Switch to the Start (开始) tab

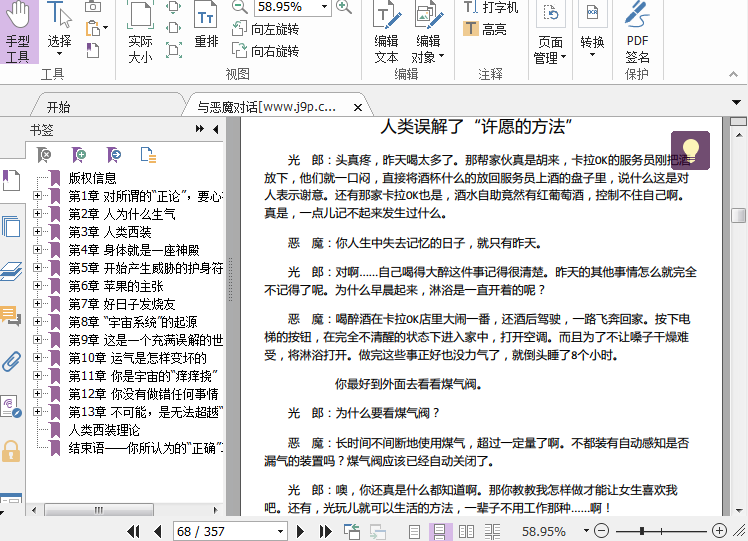tap(59, 107)
